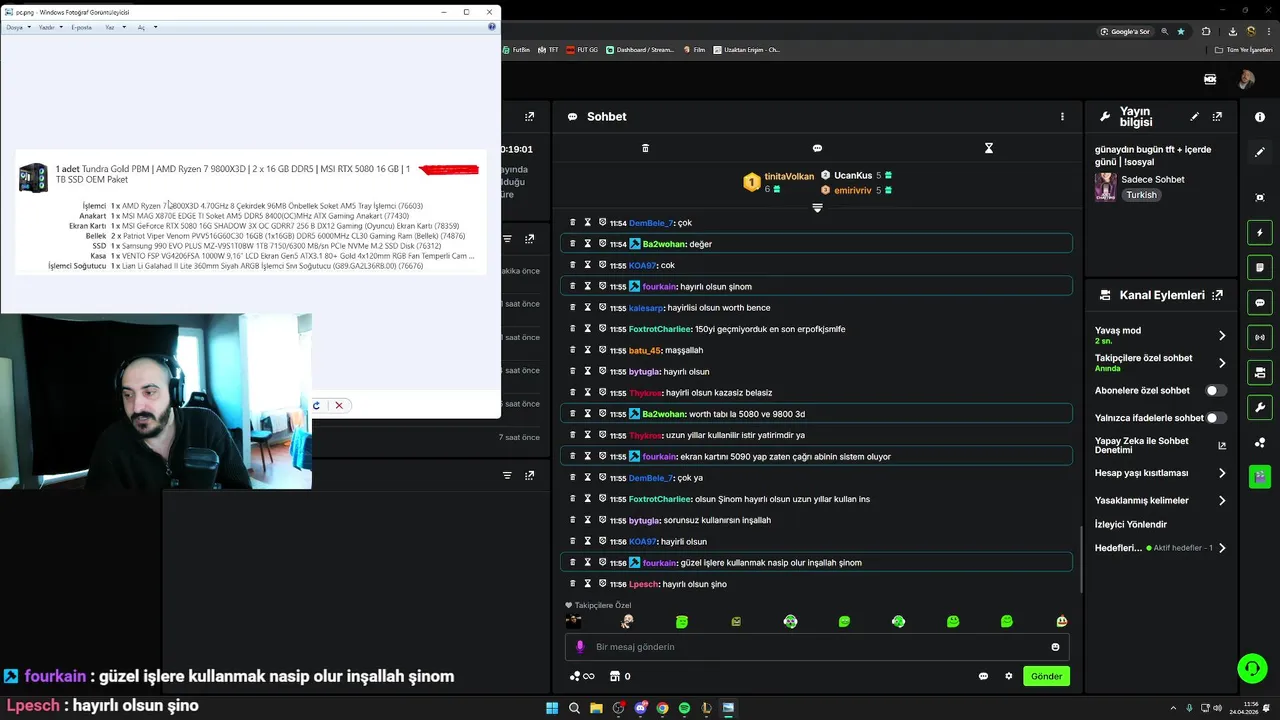The height and width of the screenshot is (720, 1280).
Task: Click the Turkish language tag
Action: [x=1141, y=195]
